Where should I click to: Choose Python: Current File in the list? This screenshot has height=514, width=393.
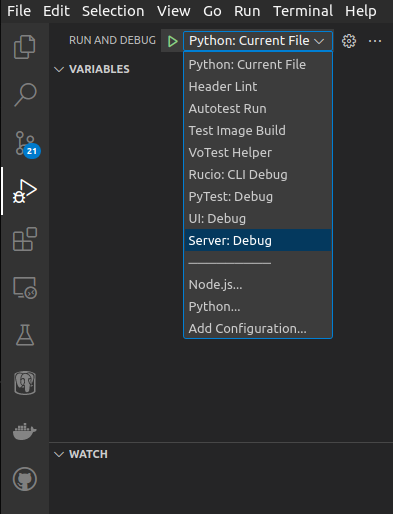tap(258, 65)
